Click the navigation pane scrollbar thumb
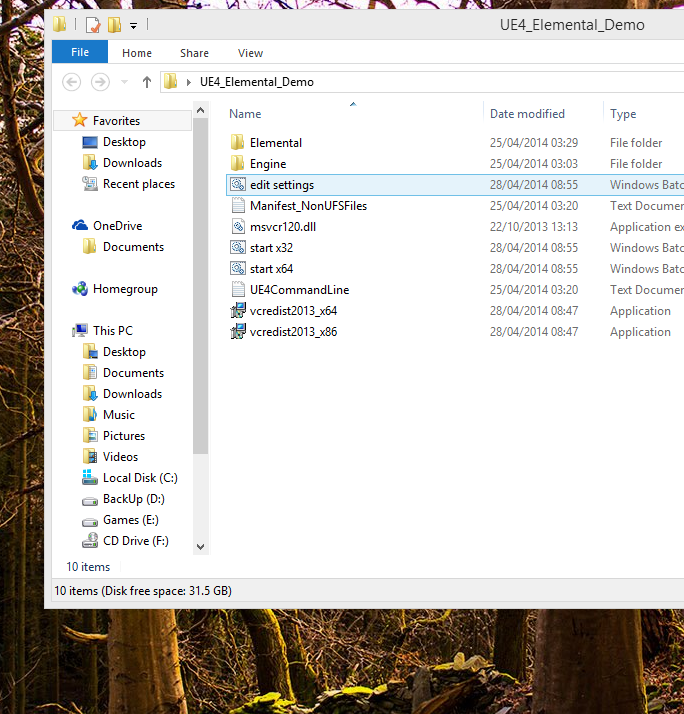This screenshot has width=684, height=714. click(x=200, y=286)
